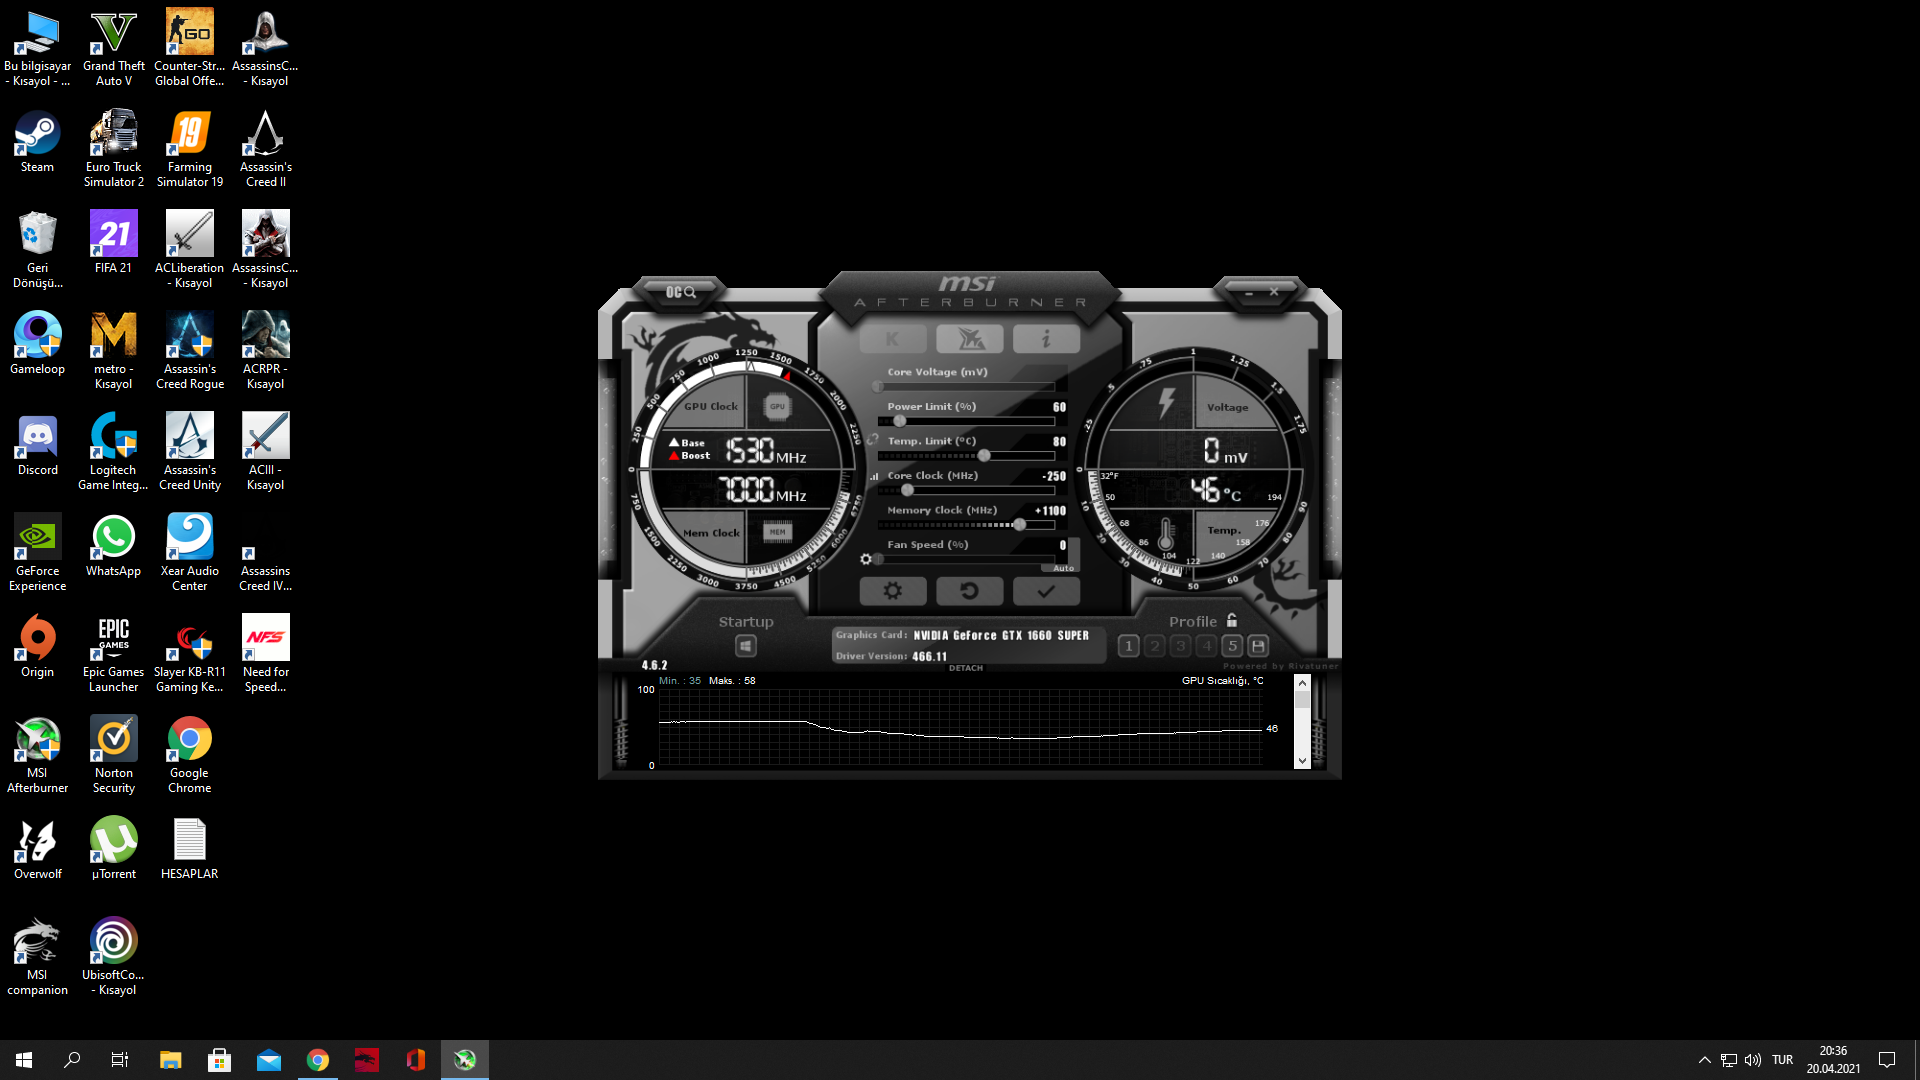Open the OC Scanner in Afterburner
This screenshot has width=1920, height=1080.
(681, 292)
